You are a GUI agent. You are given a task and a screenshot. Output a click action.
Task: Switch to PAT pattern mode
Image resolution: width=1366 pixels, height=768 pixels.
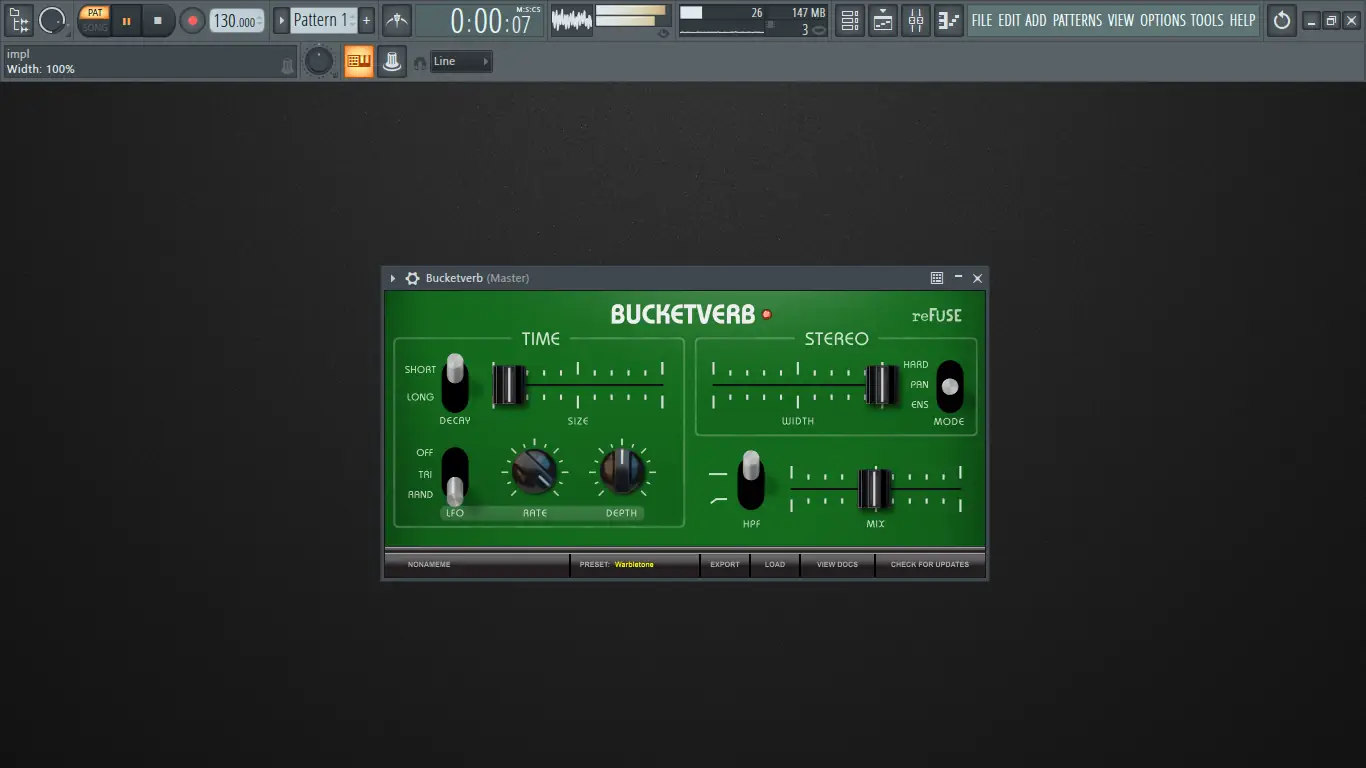pyautogui.click(x=95, y=13)
